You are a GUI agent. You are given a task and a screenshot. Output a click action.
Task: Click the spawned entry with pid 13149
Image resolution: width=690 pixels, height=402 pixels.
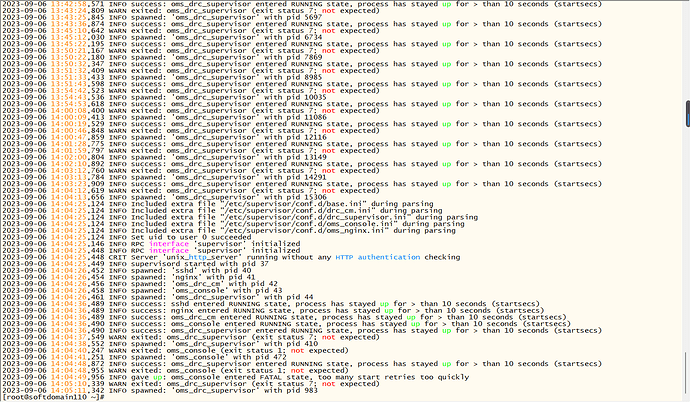point(164,157)
